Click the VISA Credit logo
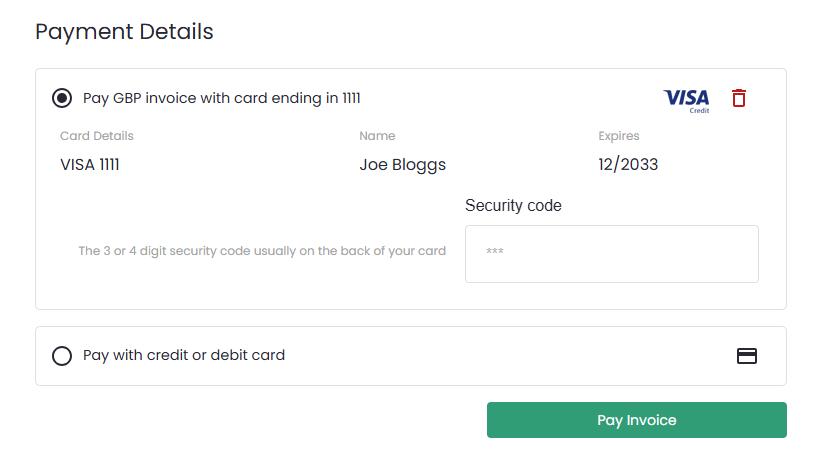 pyautogui.click(x=686, y=99)
